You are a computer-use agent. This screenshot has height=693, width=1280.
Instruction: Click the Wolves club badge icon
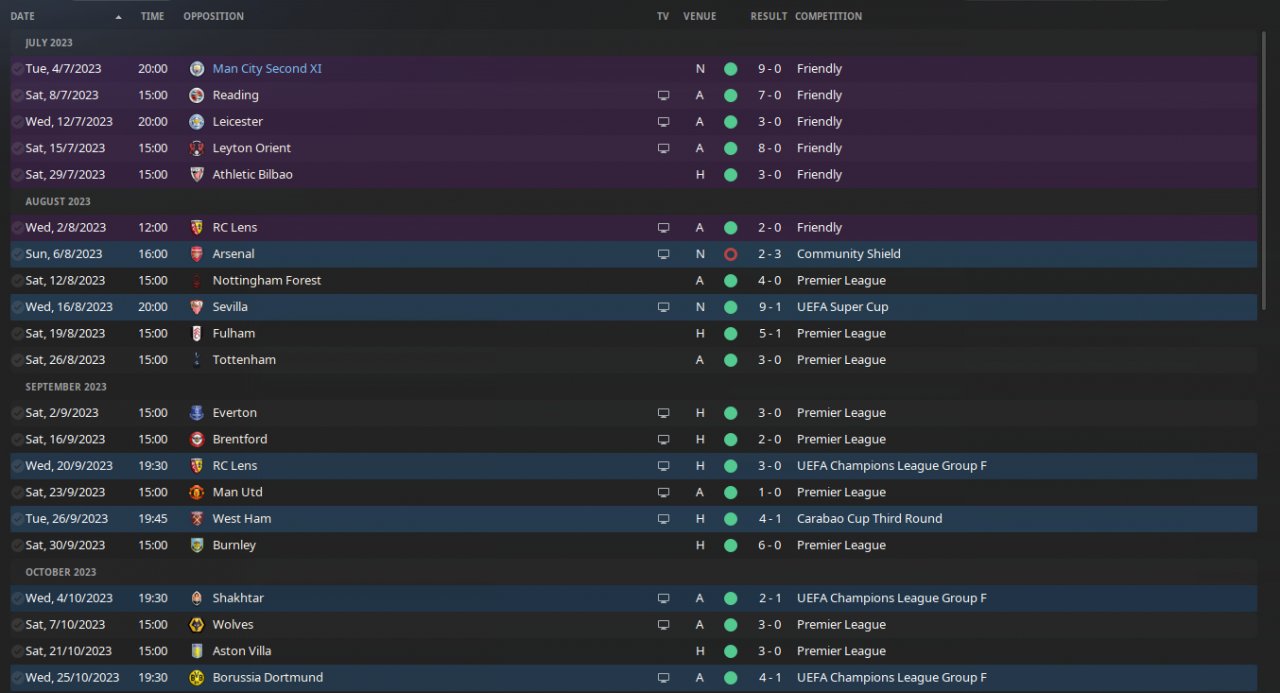pos(197,625)
